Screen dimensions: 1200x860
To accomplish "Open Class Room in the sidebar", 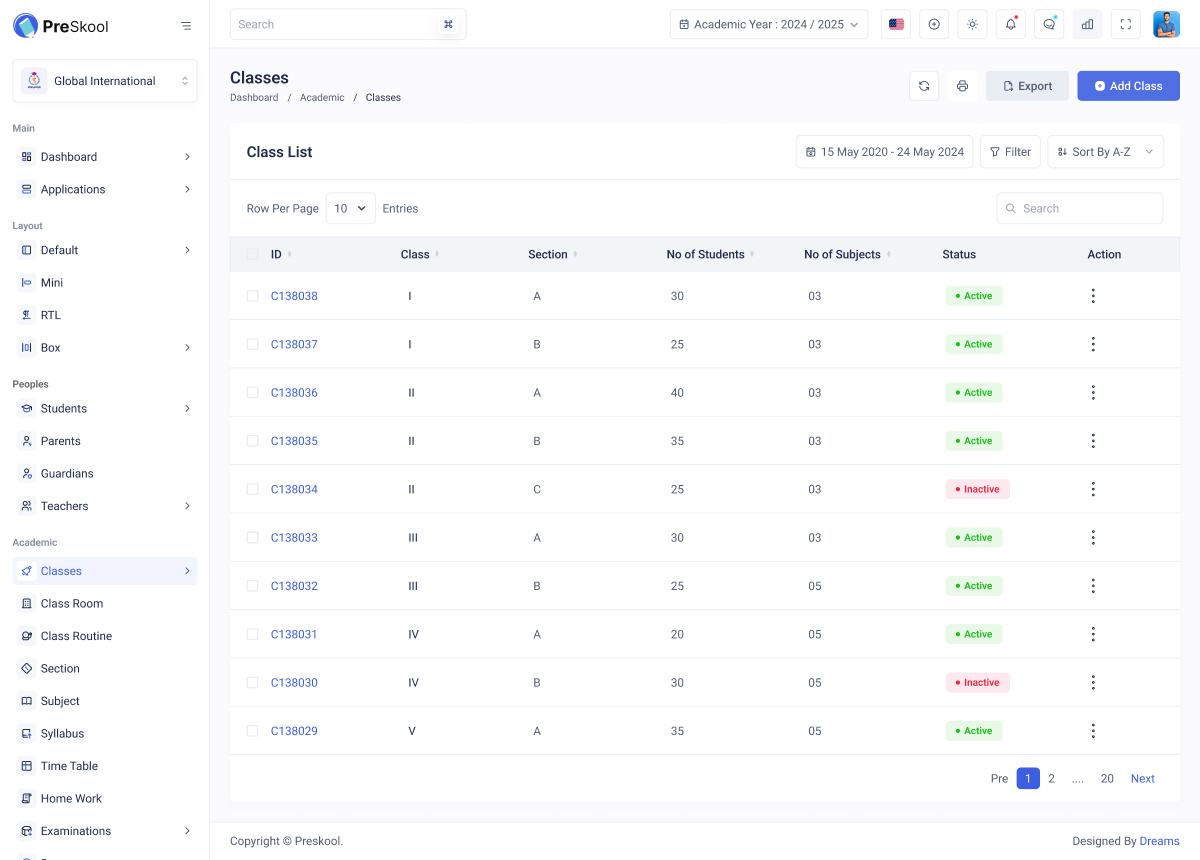I will (72, 603).
